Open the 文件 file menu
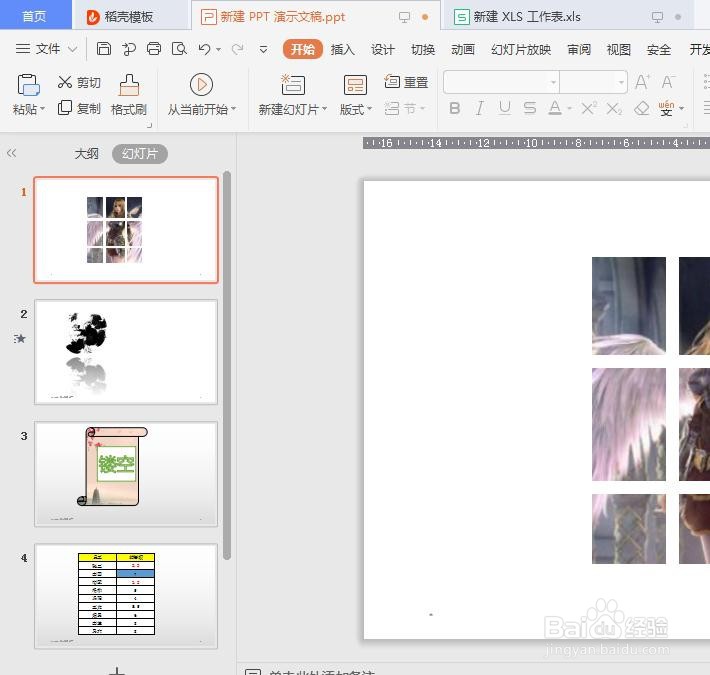Screen dimensions: 710x675 point(46,48)
